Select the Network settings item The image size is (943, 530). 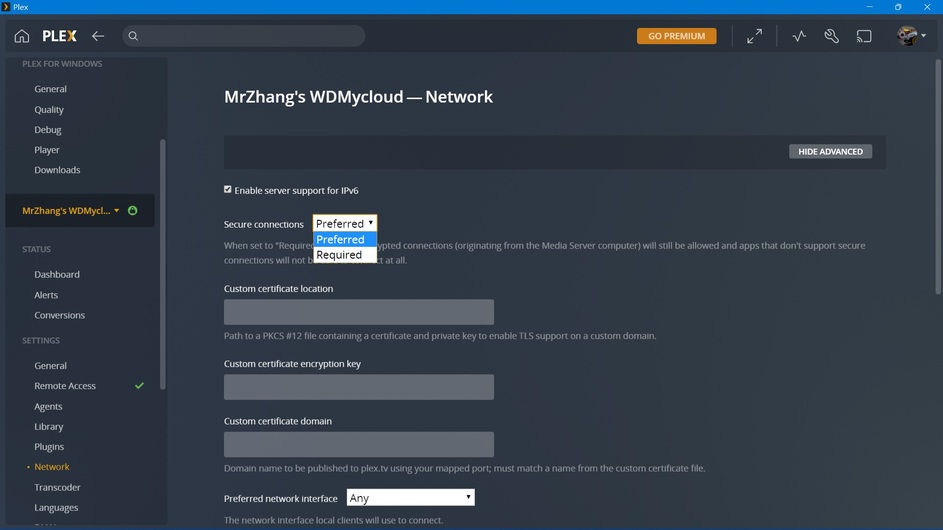click(52, 467)
